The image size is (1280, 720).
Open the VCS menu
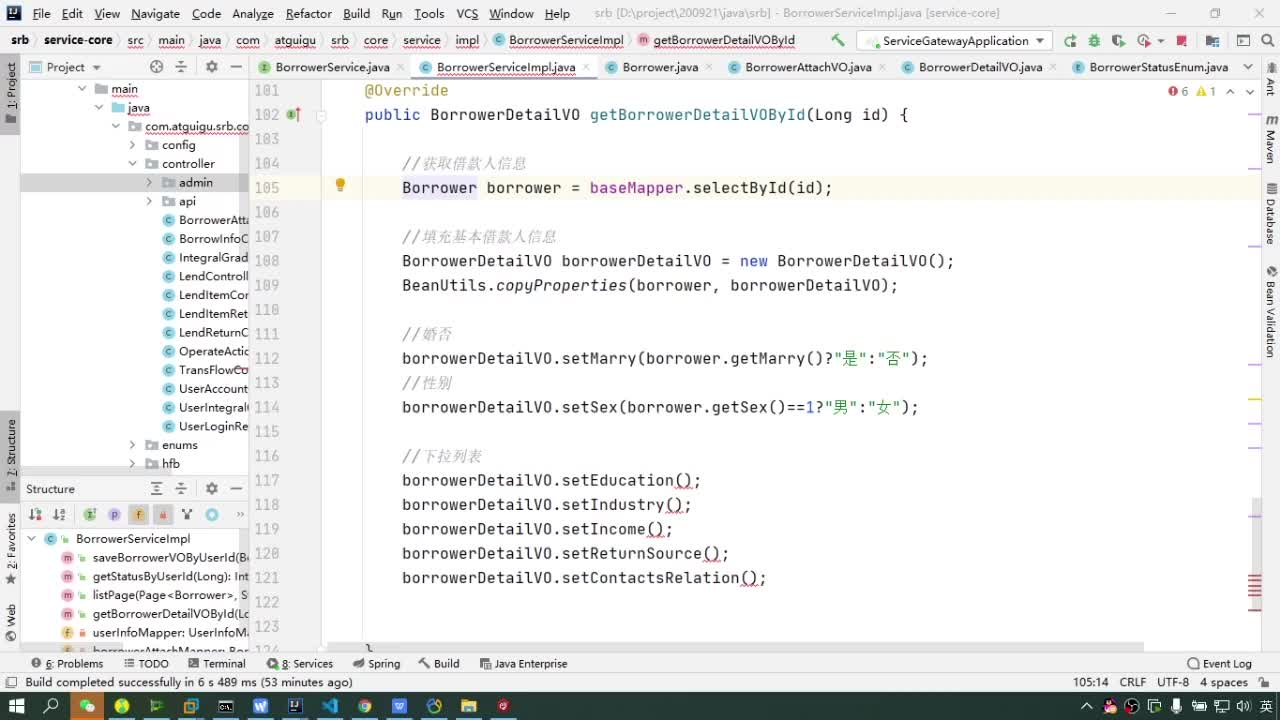click(467, 14)
